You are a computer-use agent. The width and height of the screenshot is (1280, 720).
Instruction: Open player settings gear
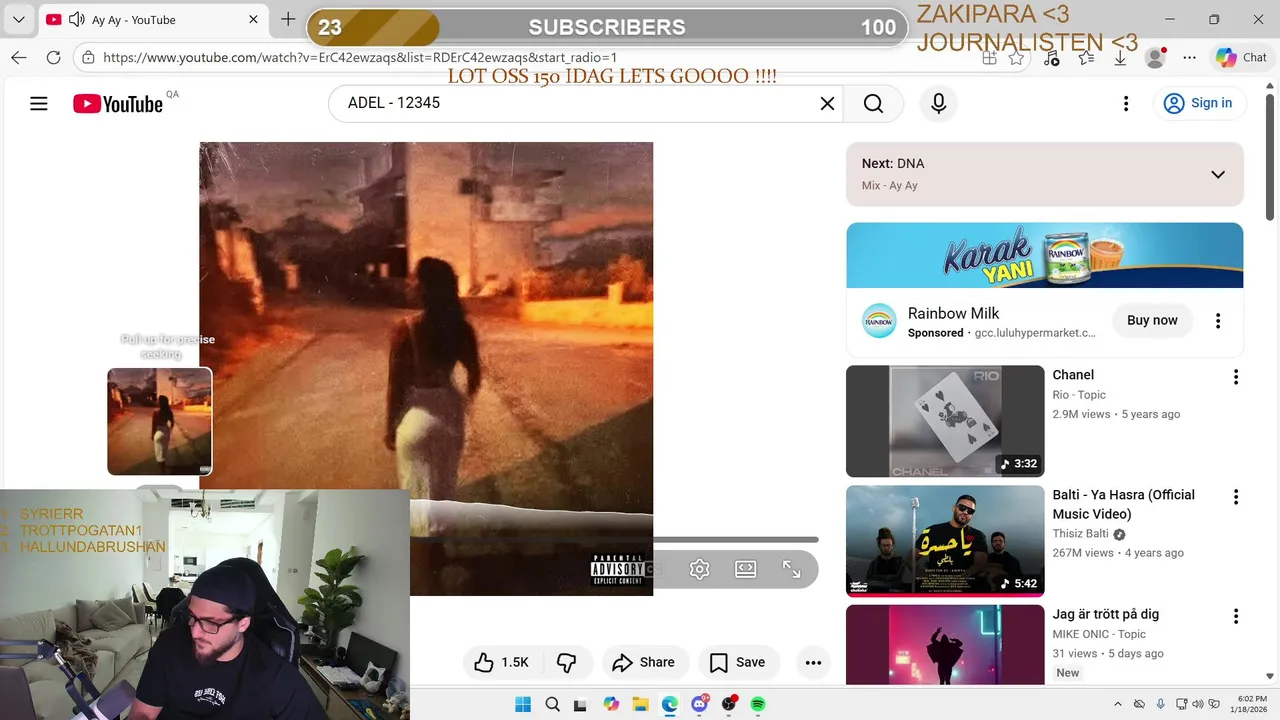(x=699, y=569)
